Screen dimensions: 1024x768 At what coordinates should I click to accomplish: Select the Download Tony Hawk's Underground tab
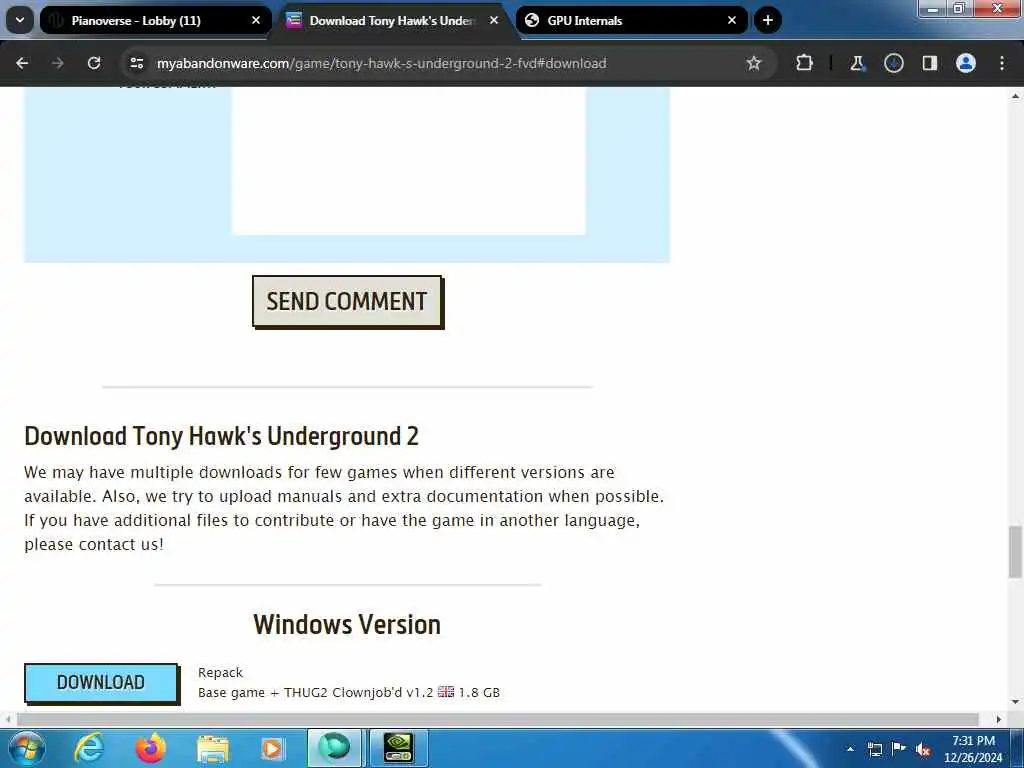392,20
